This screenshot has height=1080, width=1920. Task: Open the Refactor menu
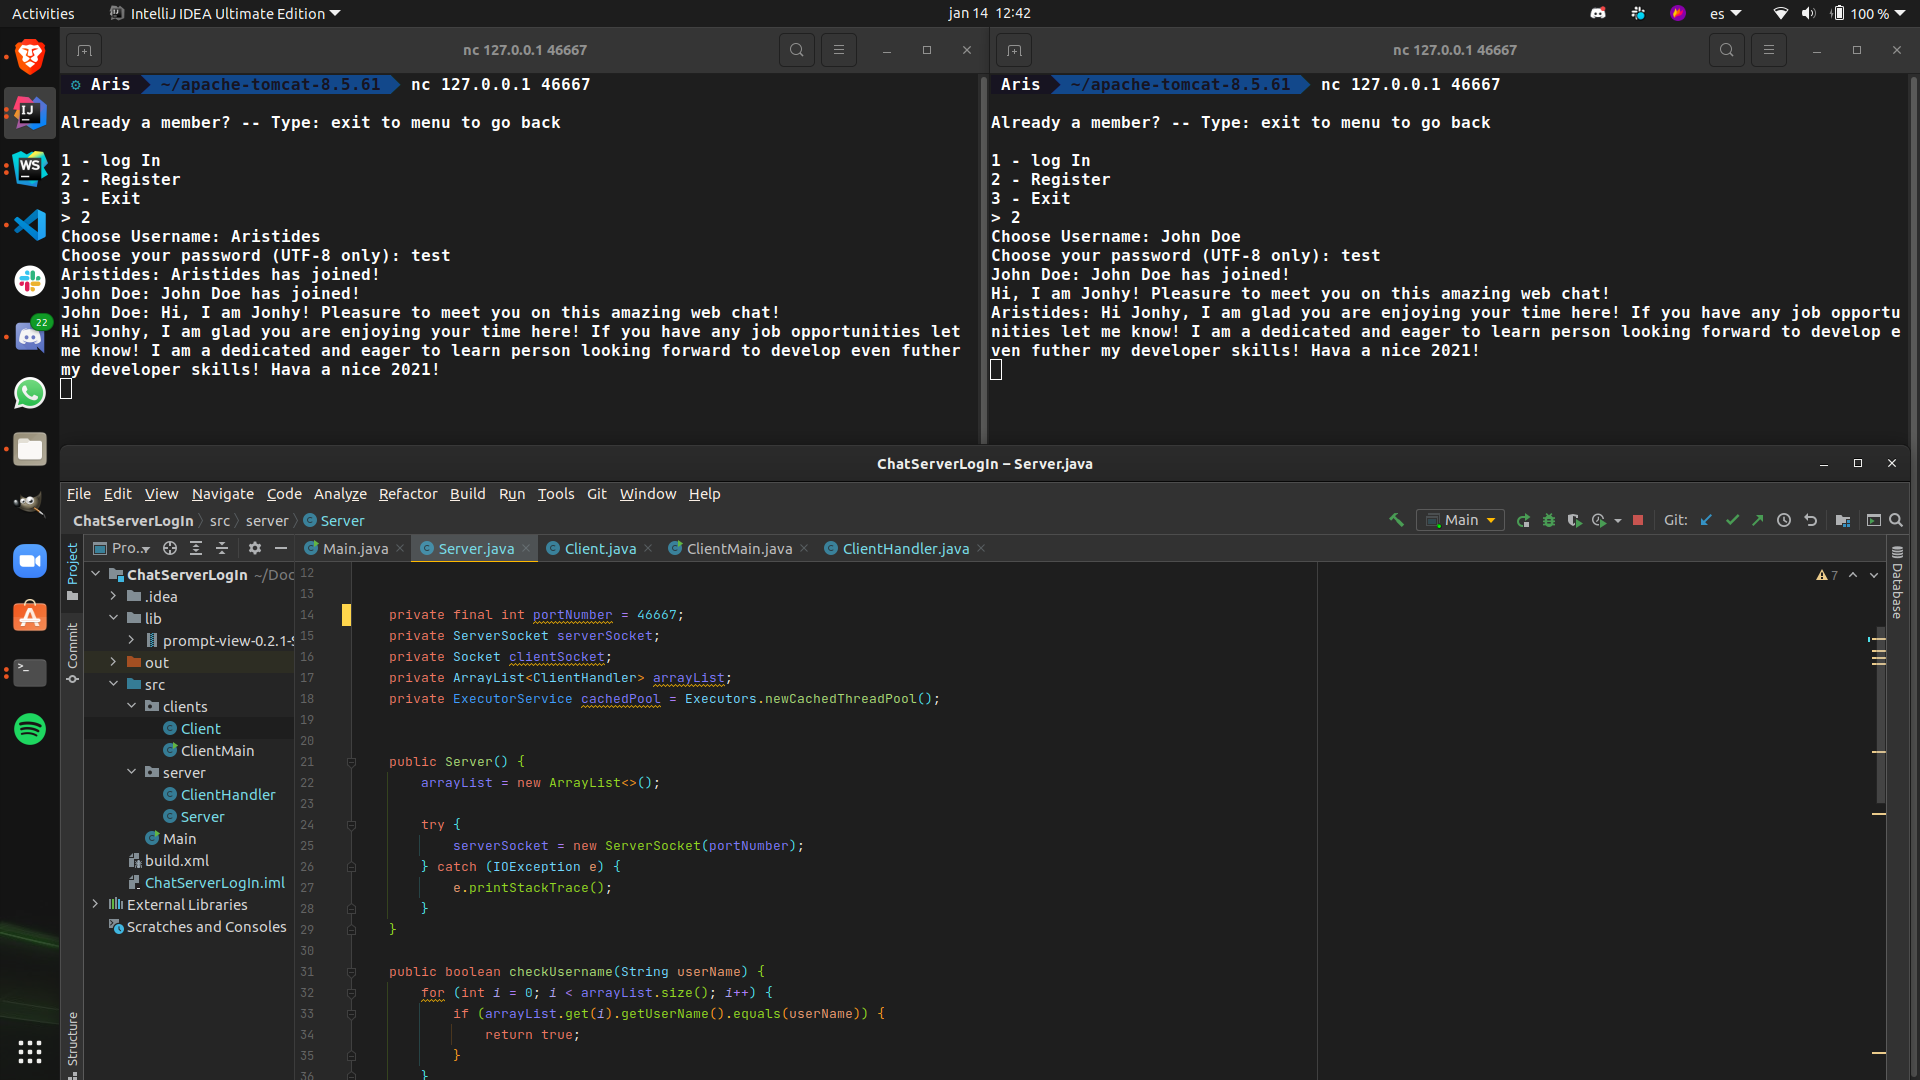click(x=408, y=494)
